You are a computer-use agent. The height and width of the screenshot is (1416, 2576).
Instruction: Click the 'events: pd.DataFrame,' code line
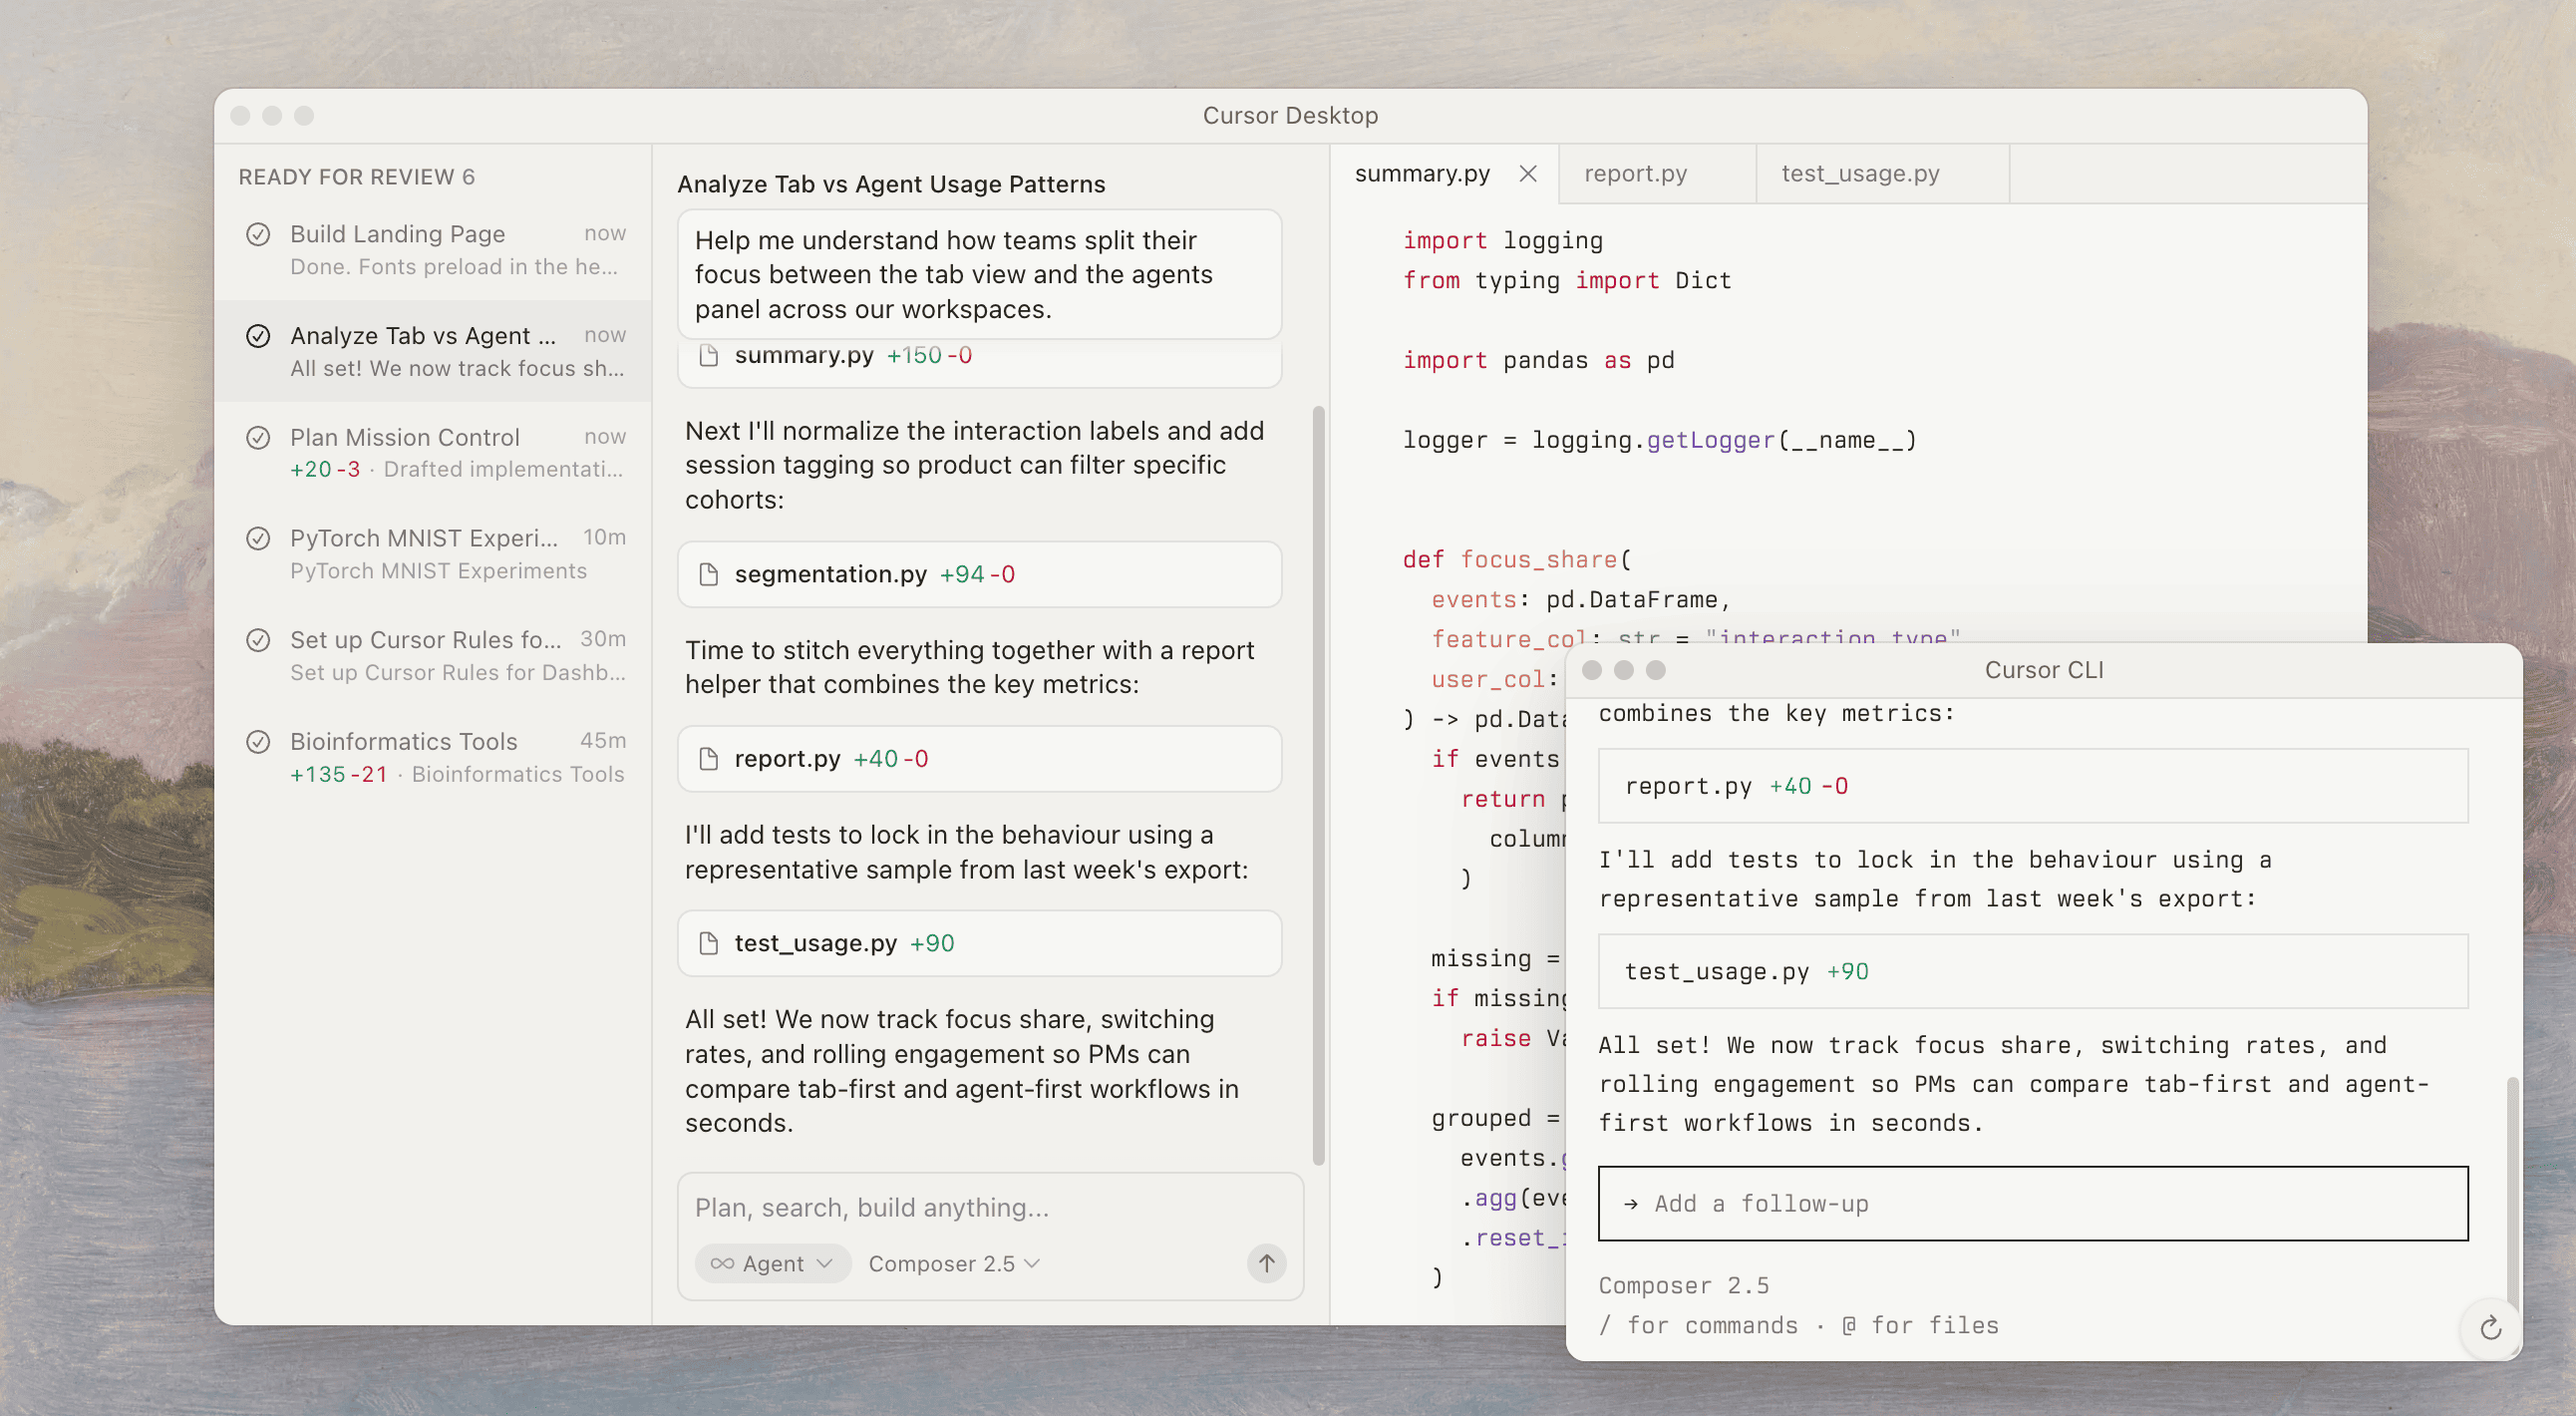coord(1580,600)
